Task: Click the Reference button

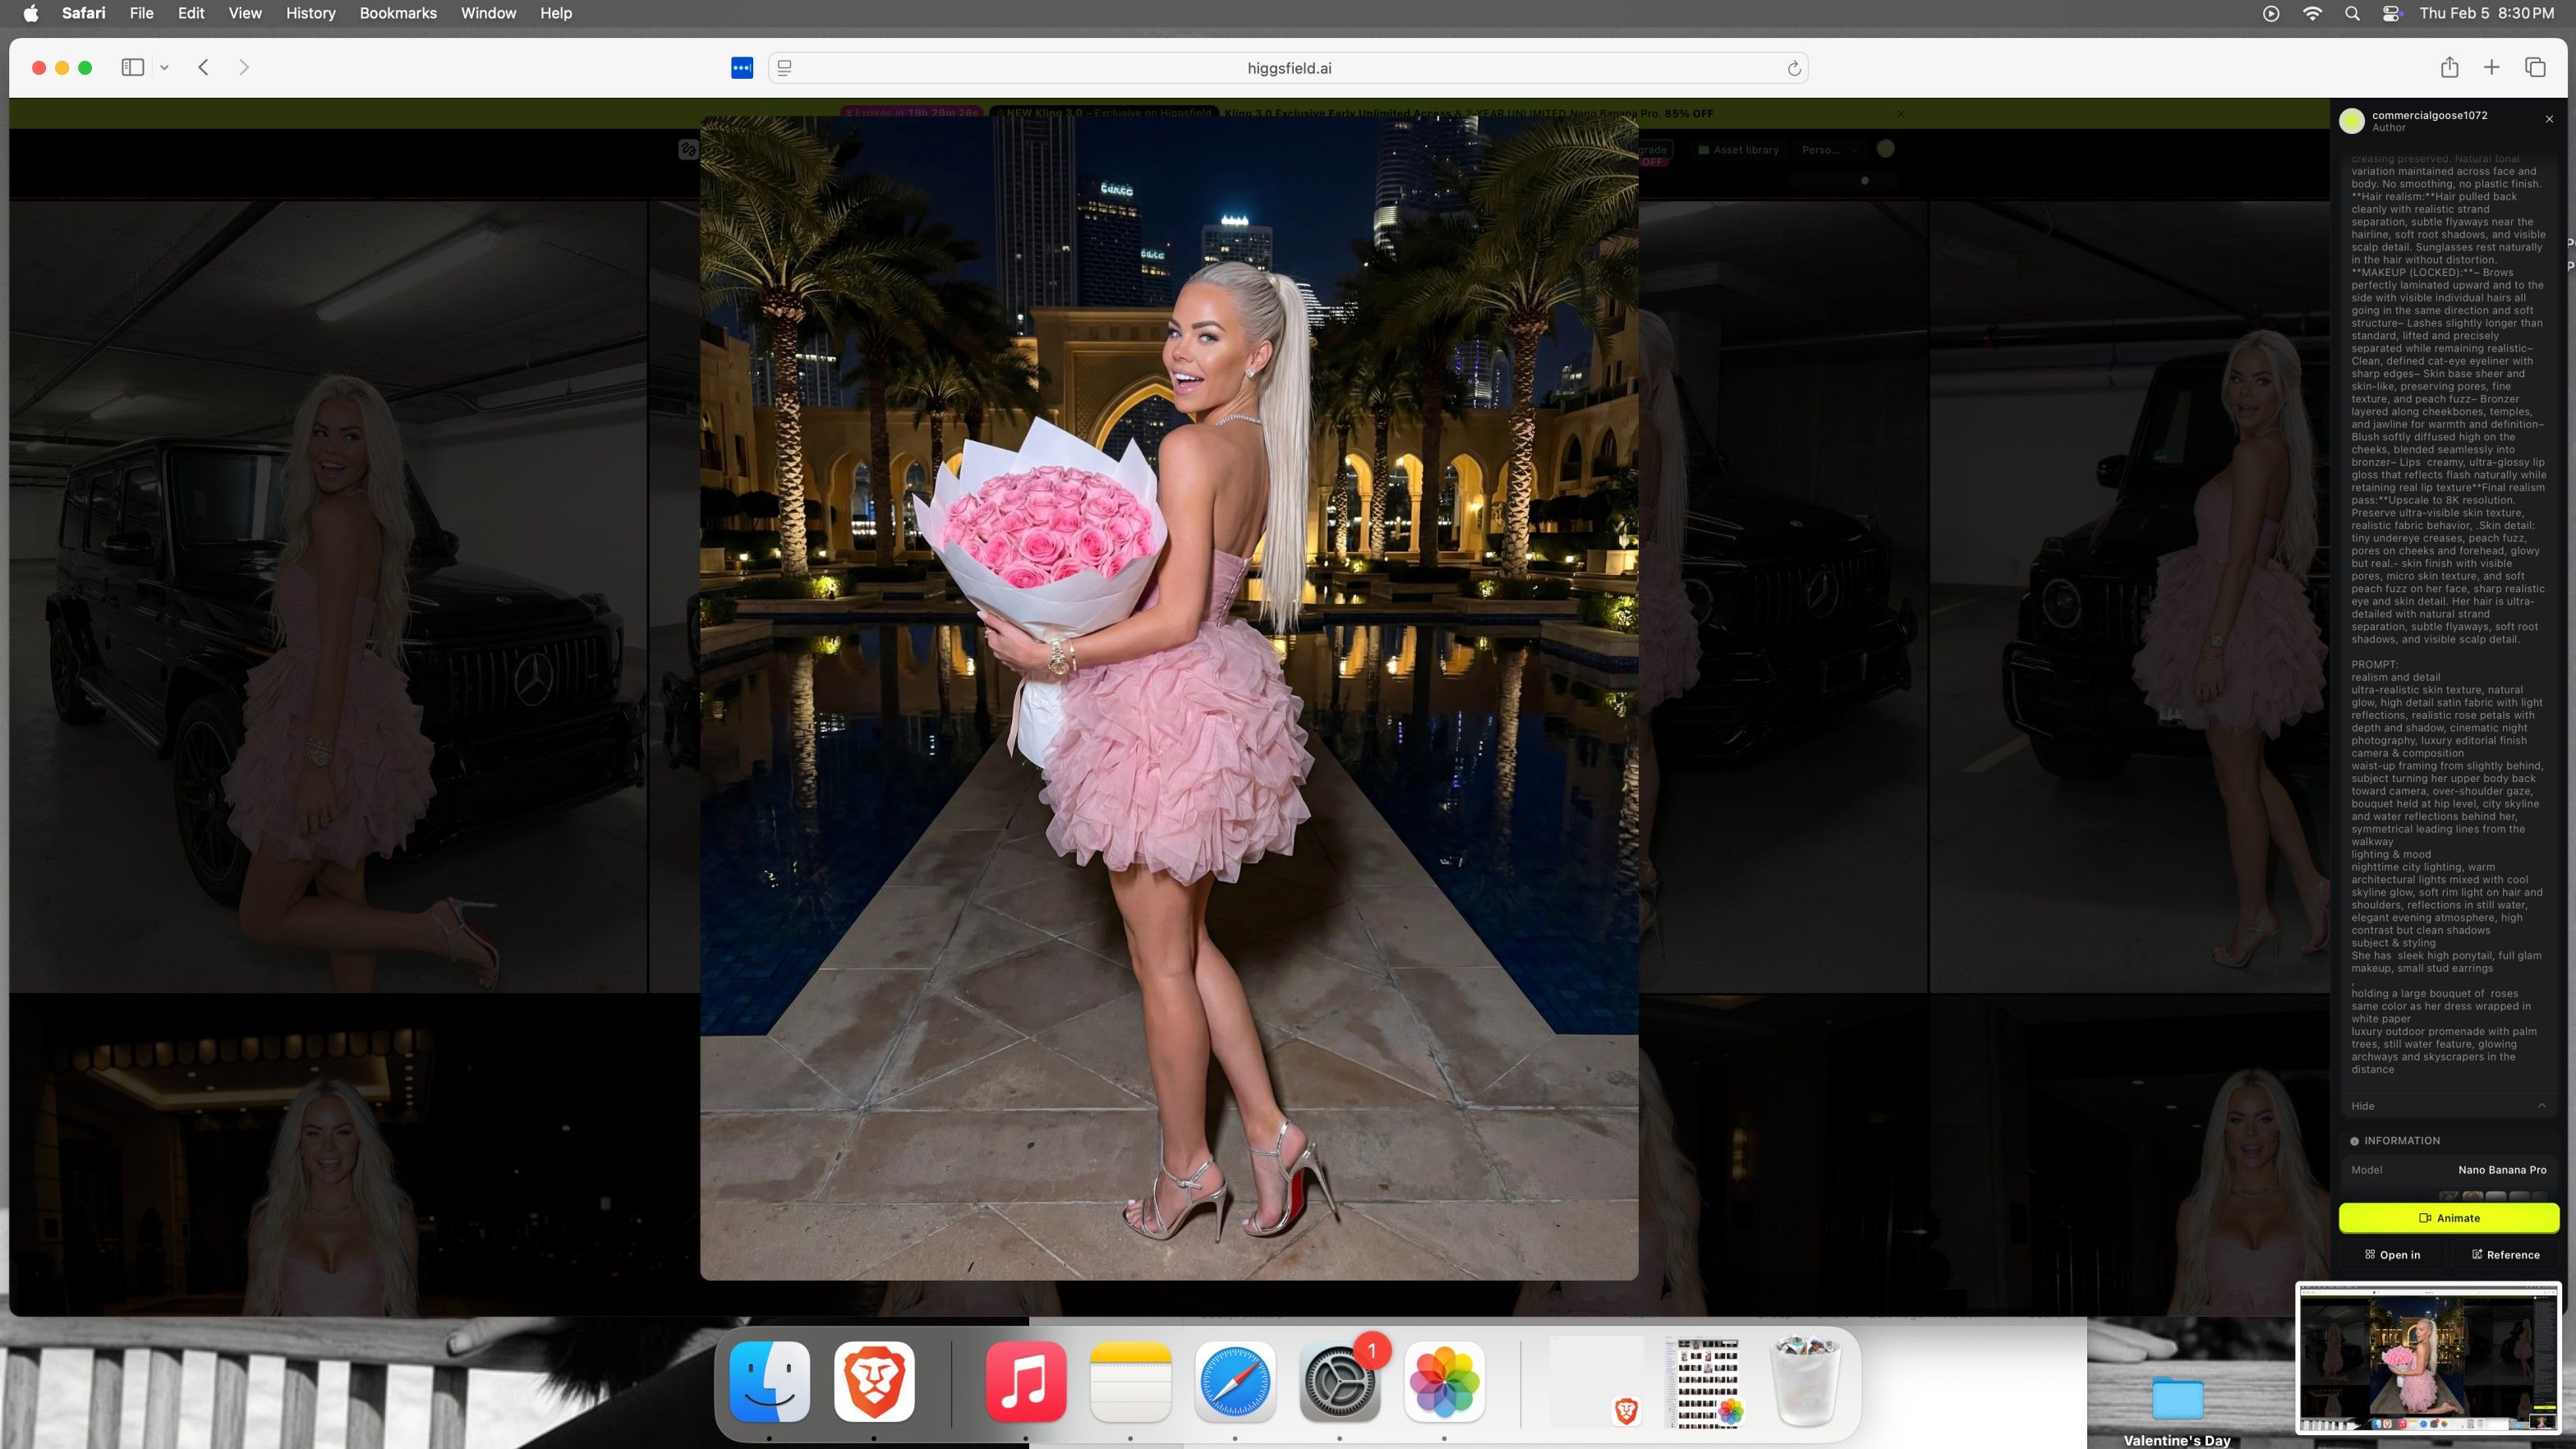Action: (2505, 1254)
